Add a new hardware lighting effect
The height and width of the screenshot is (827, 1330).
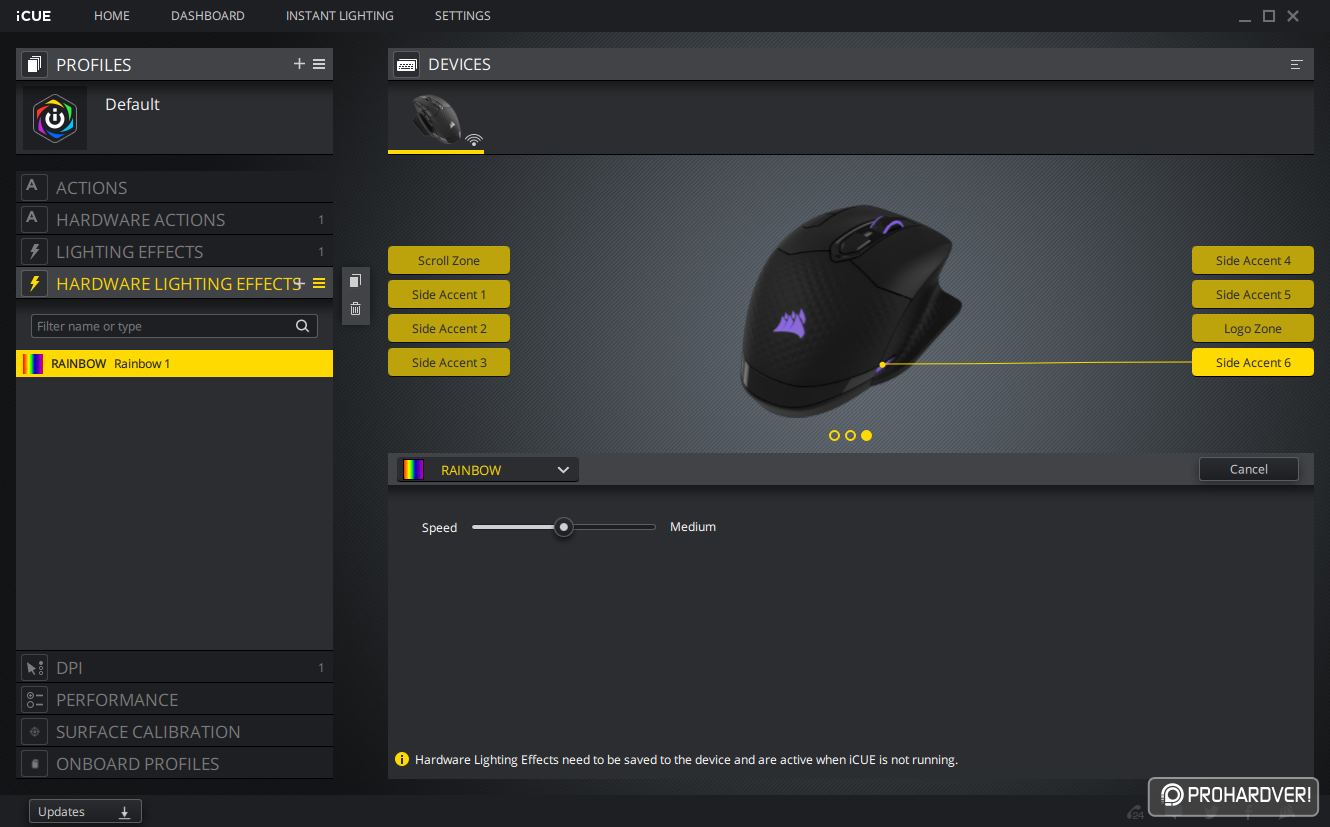point(300,284)
